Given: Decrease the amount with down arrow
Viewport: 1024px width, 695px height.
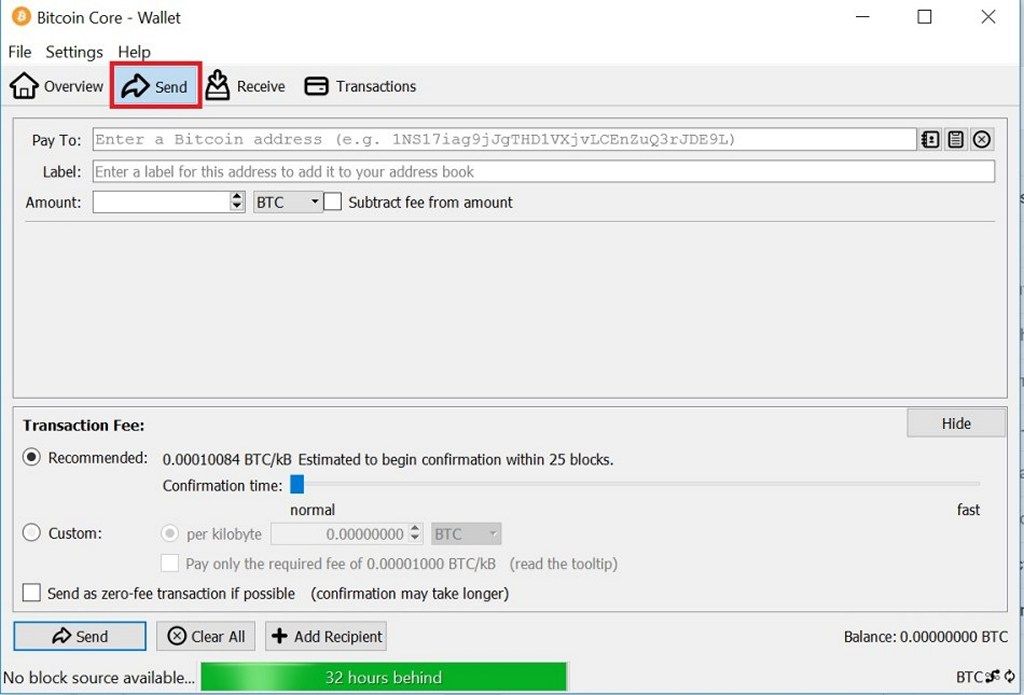Looking at the screenshot, I should point(237,207).
